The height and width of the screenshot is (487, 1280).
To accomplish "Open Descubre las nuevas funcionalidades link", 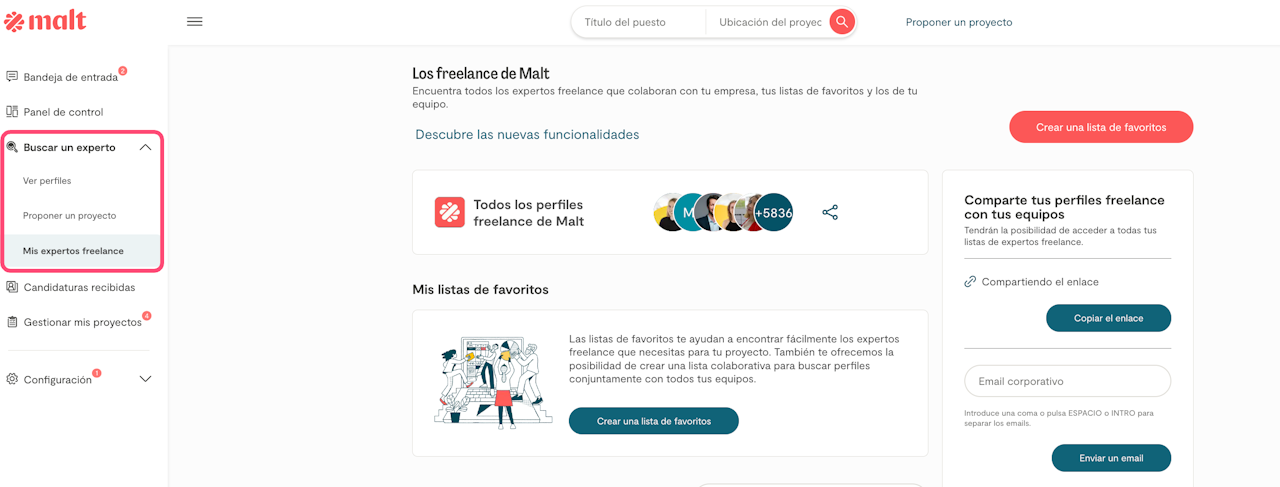I will click(527, 134).
